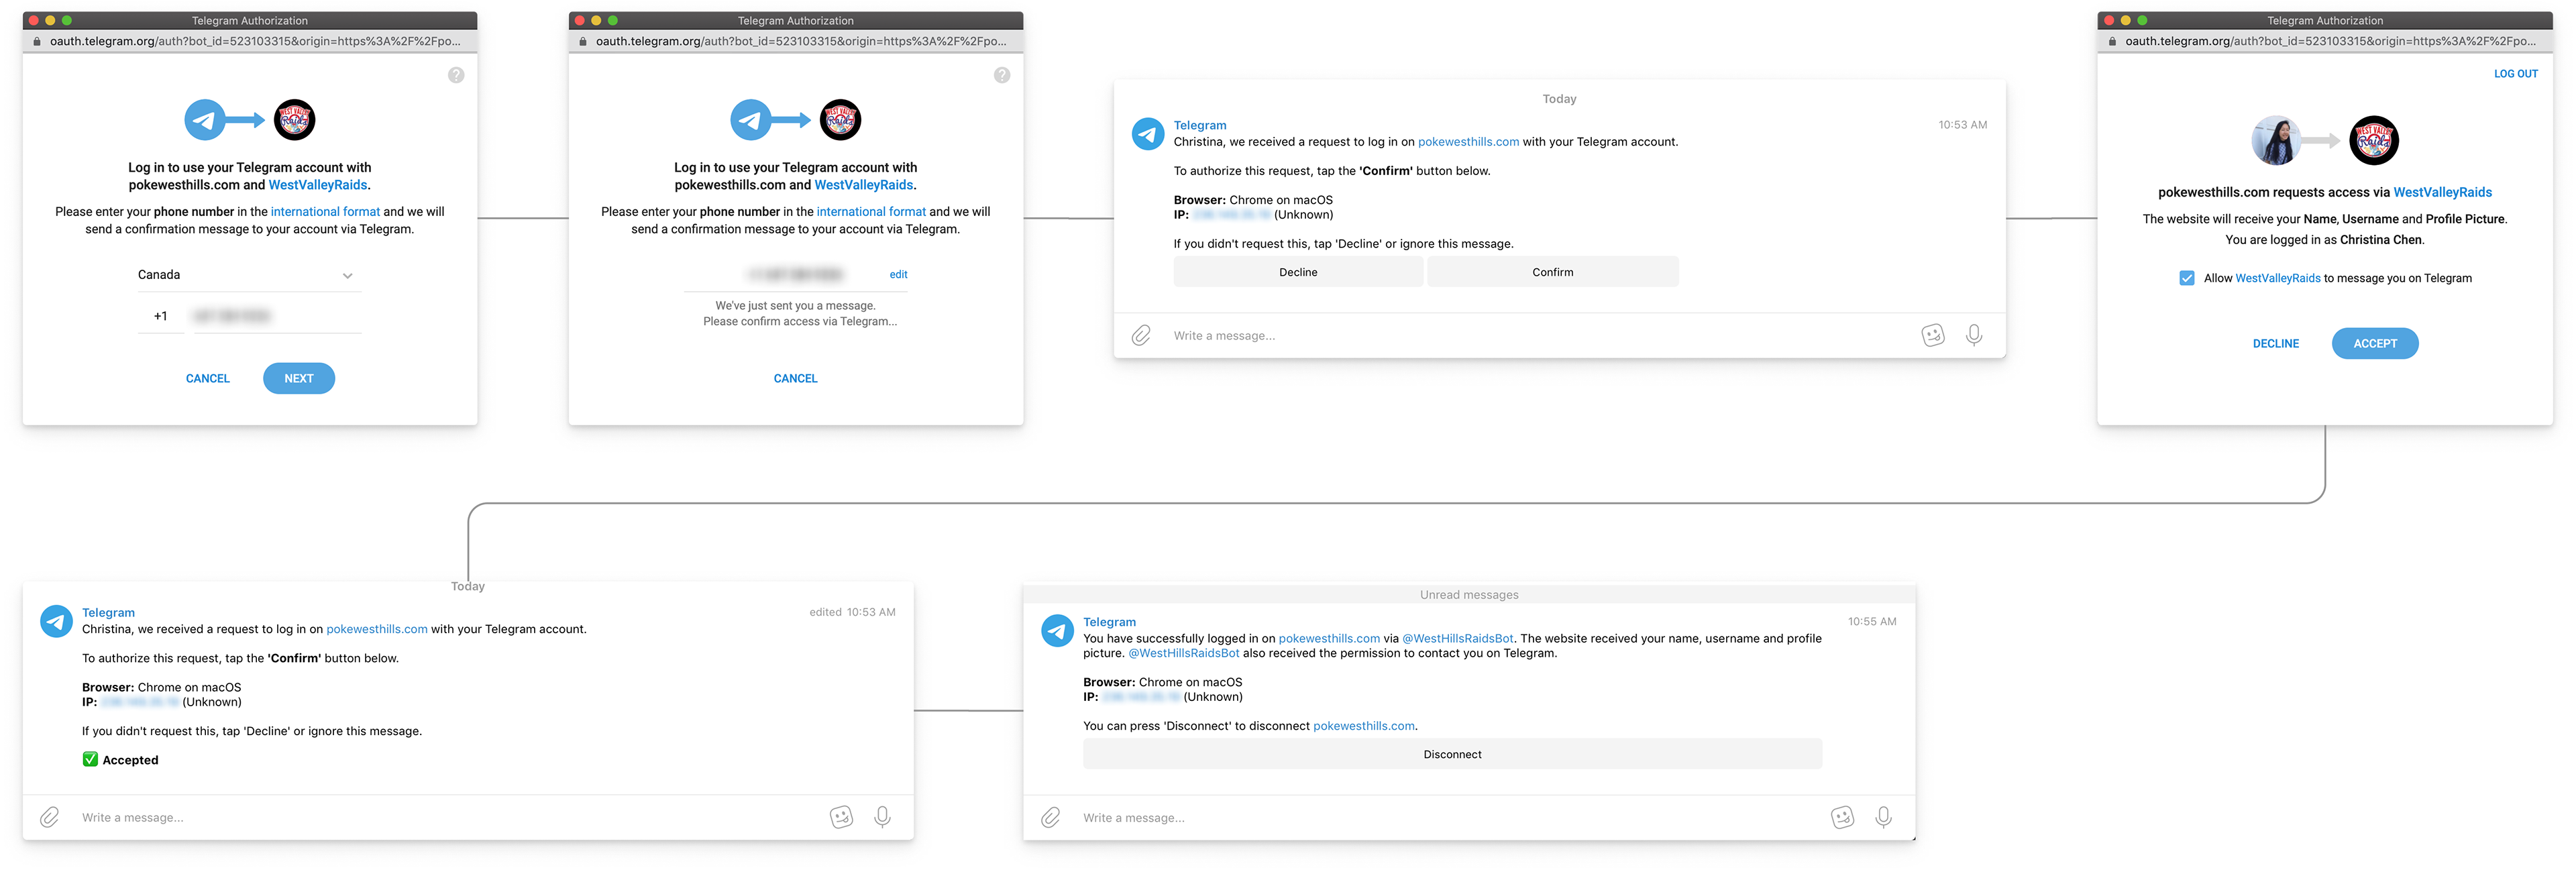Open WestValleyRaids link beside Allow checkbox

tap(2277, 278)
